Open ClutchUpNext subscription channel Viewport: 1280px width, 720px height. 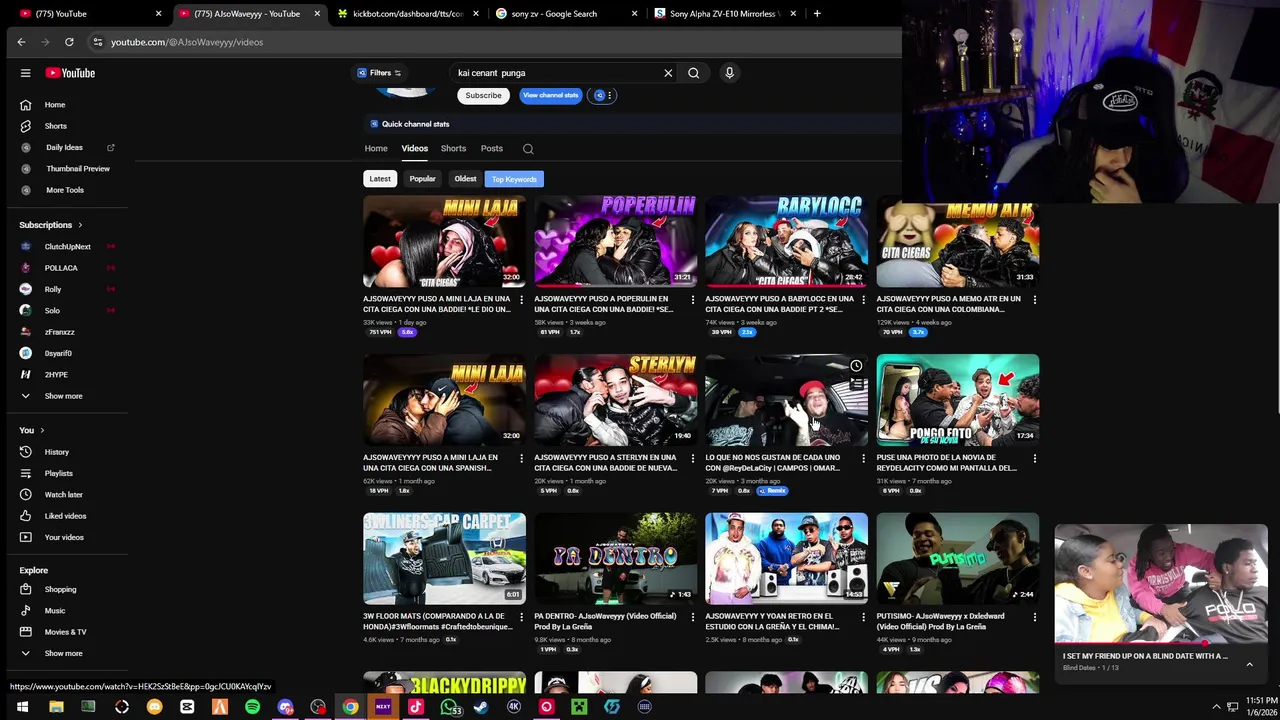click(66, 247)
